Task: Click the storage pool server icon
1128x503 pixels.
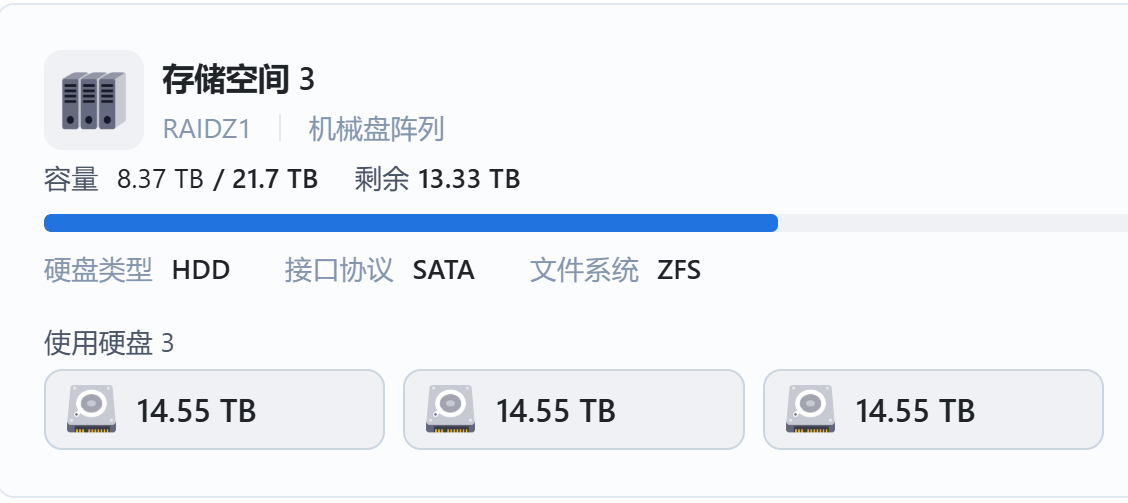Action: coord(94,100)
